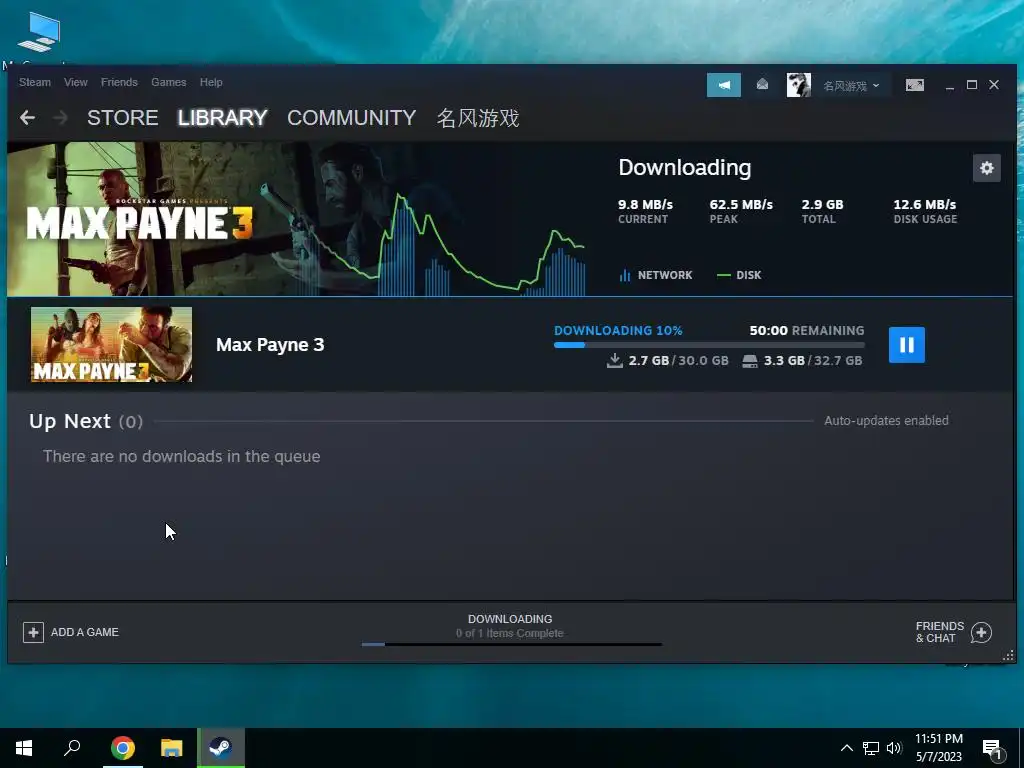Go forward with the right arrow

coord(60,118)
